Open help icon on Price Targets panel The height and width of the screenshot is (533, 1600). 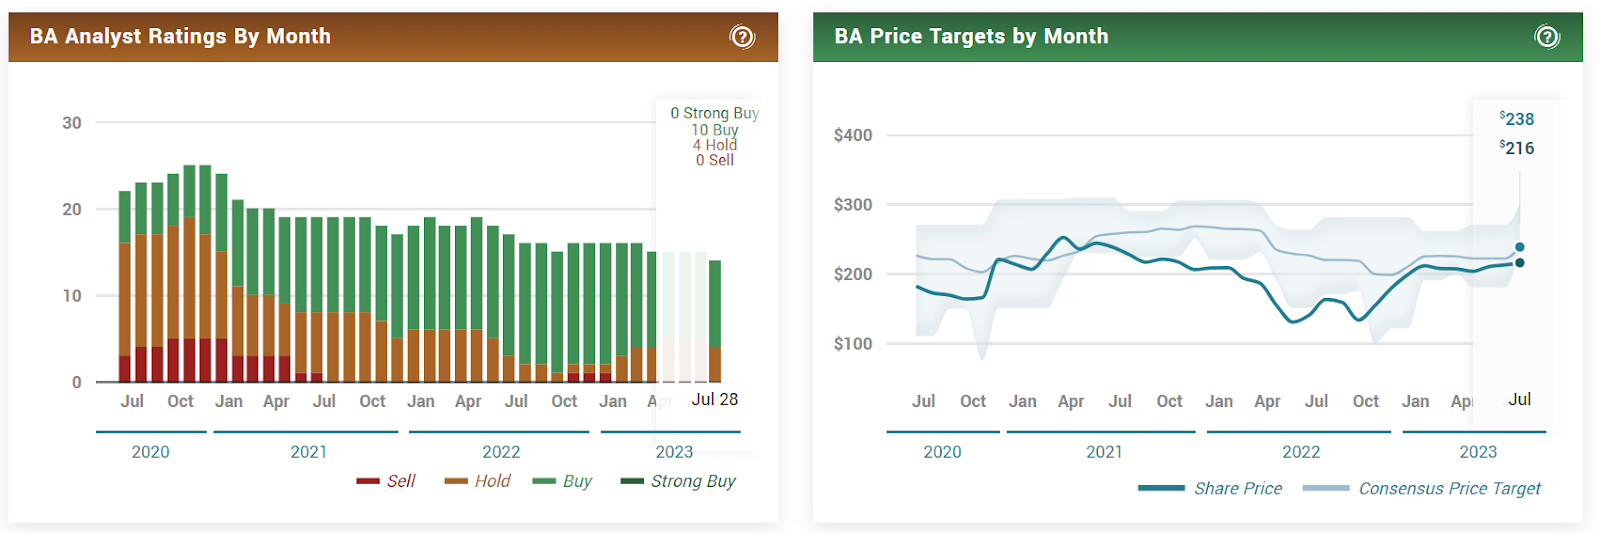(x=1547, y=37)
